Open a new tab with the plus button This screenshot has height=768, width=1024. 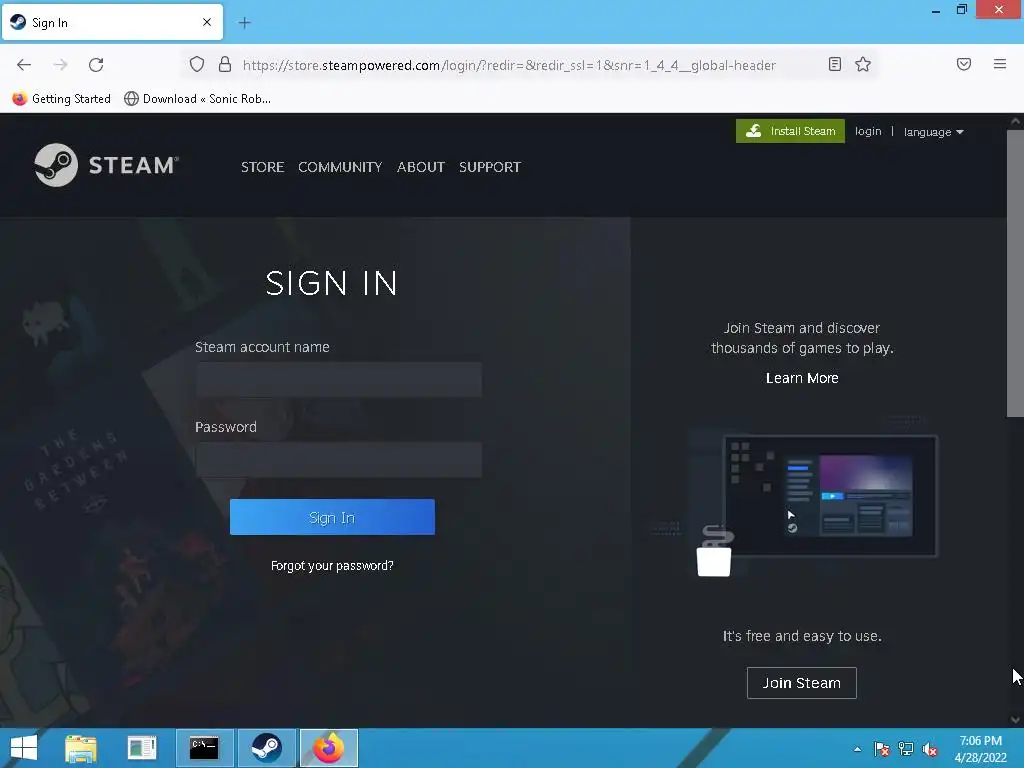point(244,23)
